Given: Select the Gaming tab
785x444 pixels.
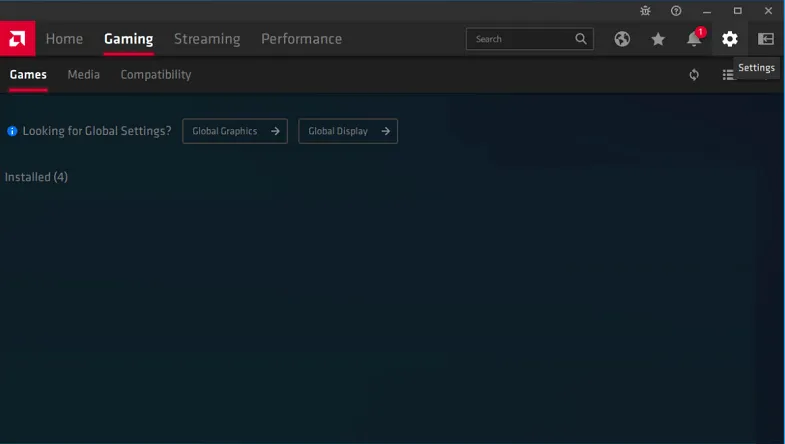Looking at the screenshot, I should (x=129, y=39).
